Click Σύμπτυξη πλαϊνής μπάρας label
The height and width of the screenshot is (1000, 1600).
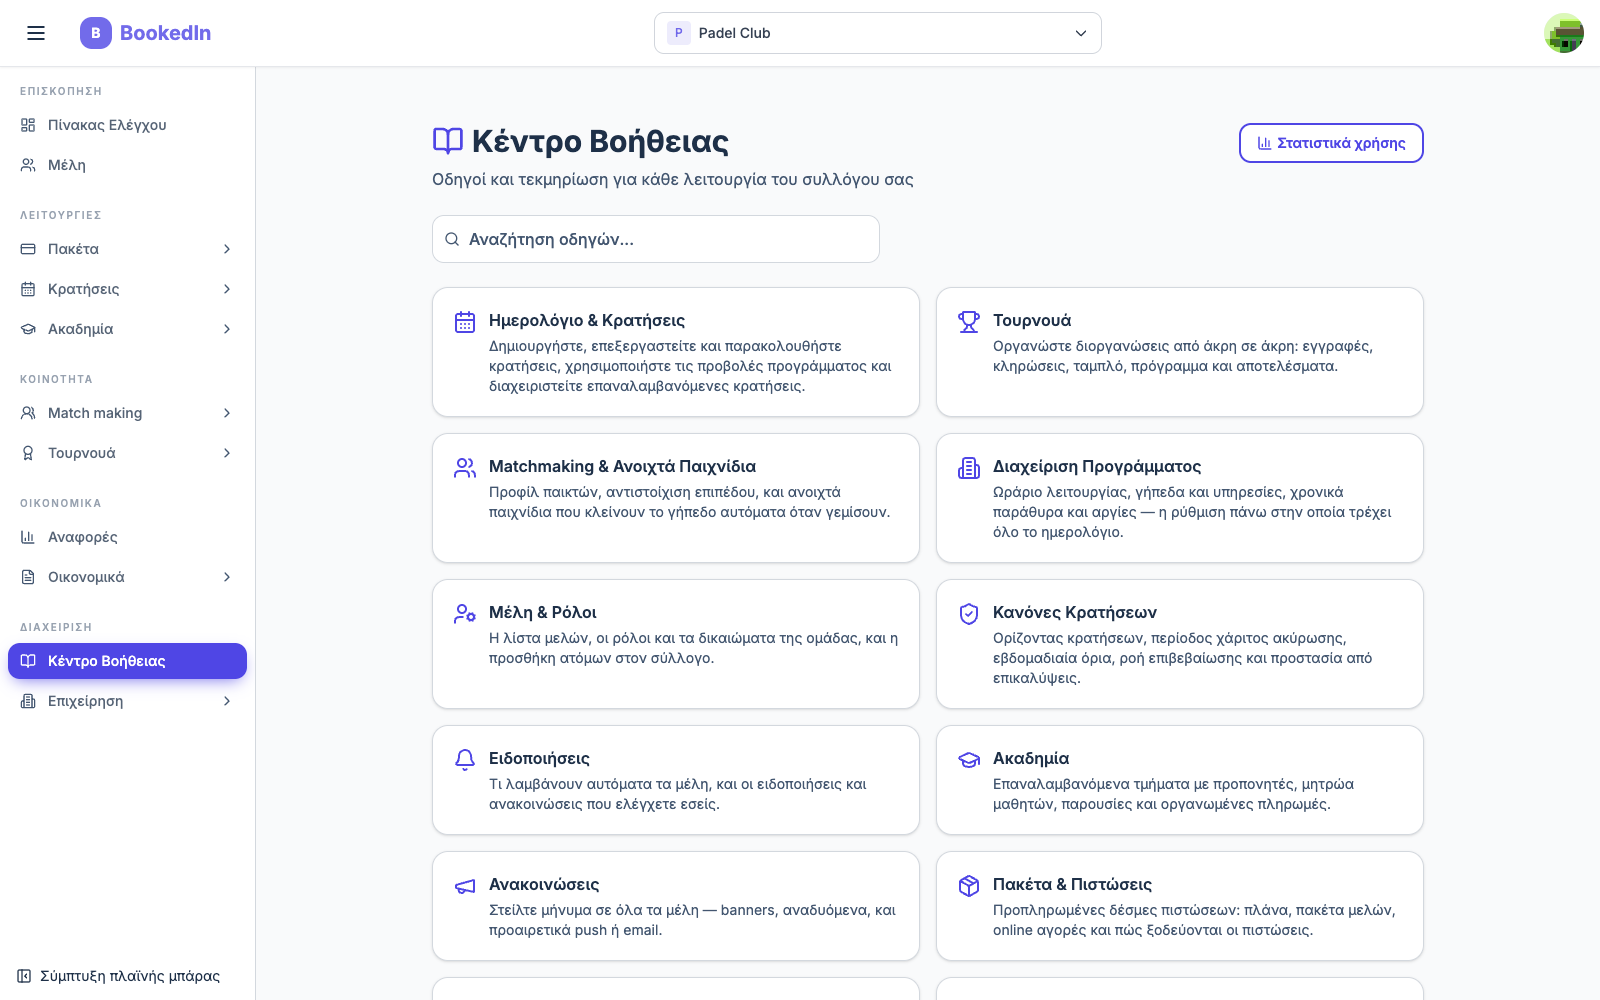coord(130,976)
